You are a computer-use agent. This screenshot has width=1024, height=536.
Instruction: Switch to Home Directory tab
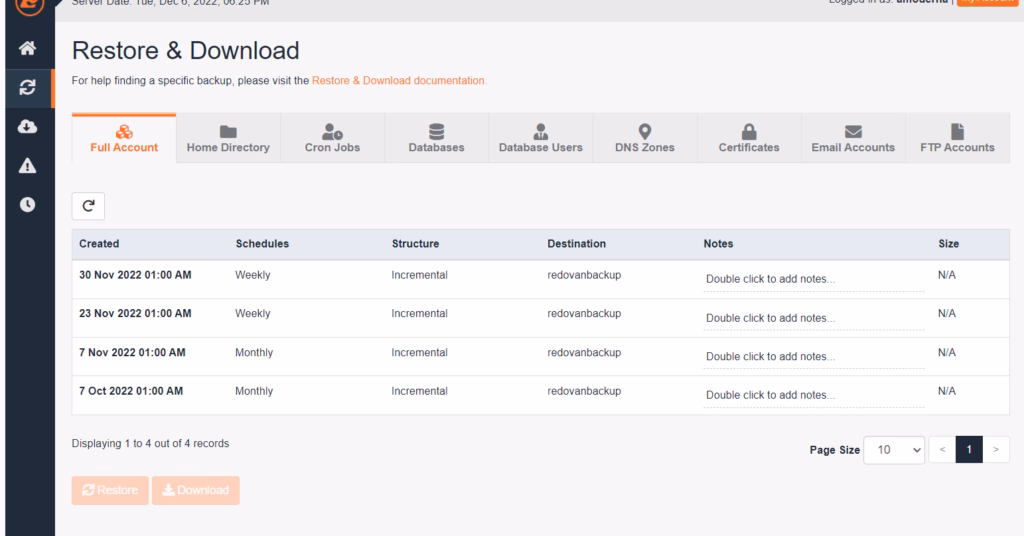[x=228, y=138]
